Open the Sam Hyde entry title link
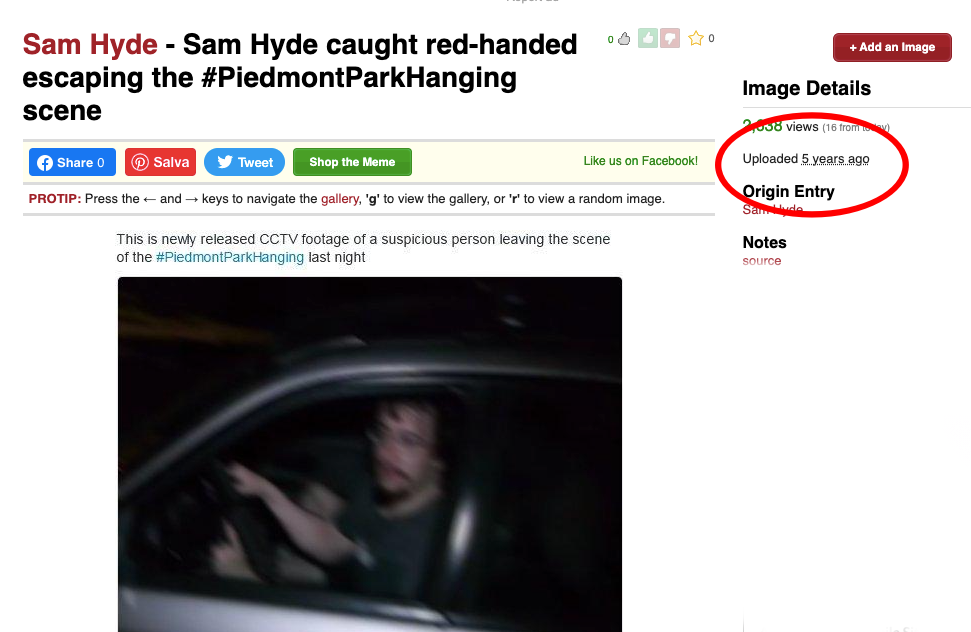The height and width of the screenshot is (632, 971). [x=90, y=45]
